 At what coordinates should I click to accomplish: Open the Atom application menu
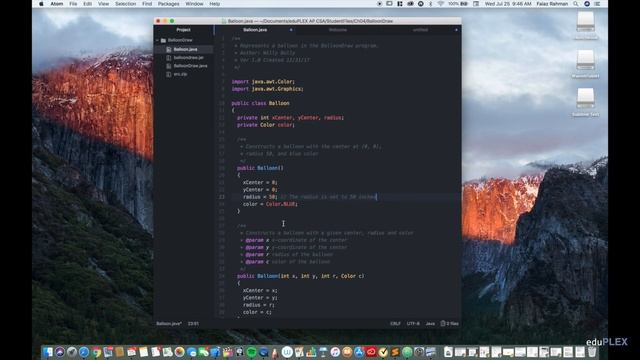57,4
